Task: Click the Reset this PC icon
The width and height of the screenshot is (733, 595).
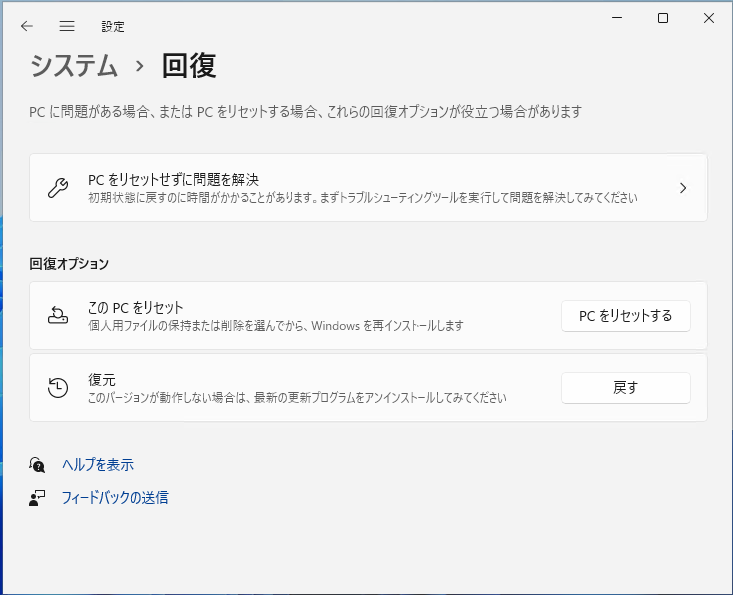Action: click(x=58, y=315)
